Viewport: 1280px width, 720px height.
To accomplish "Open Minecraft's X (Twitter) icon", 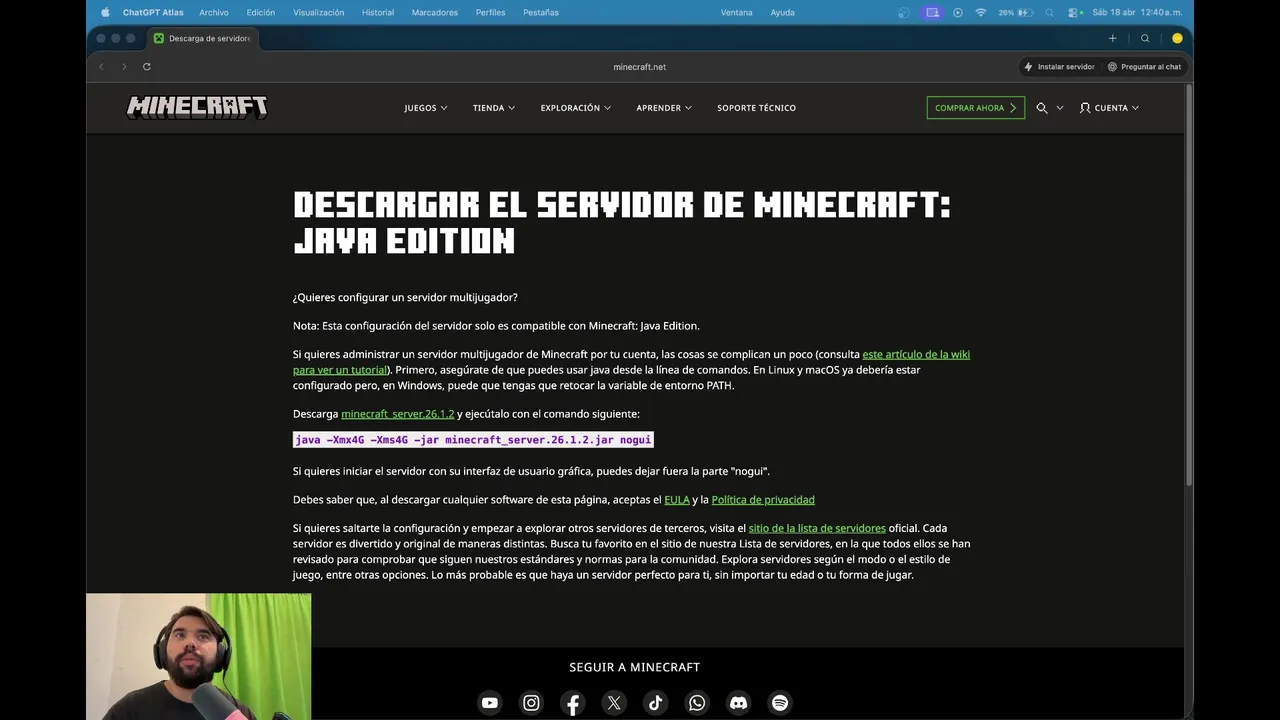I will pyautogui.click(x=614, y=703).
